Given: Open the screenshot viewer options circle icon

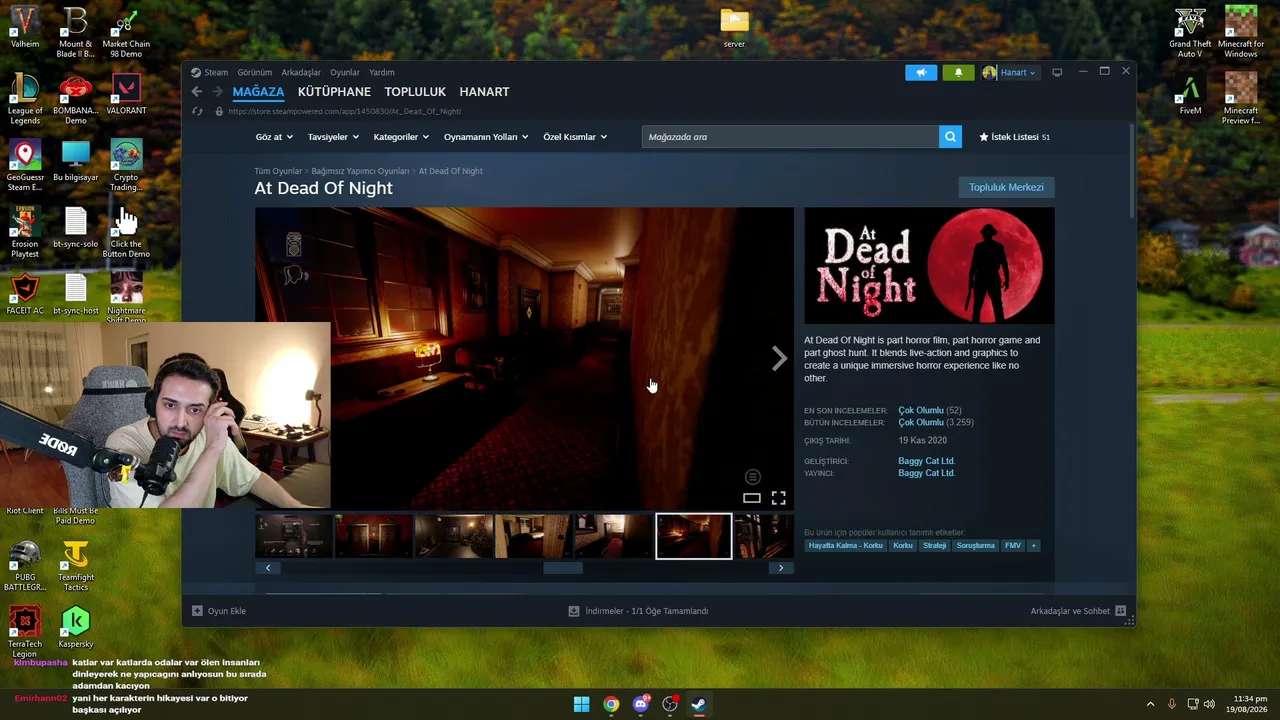Looking at the screenshot, I should [753, 478].
